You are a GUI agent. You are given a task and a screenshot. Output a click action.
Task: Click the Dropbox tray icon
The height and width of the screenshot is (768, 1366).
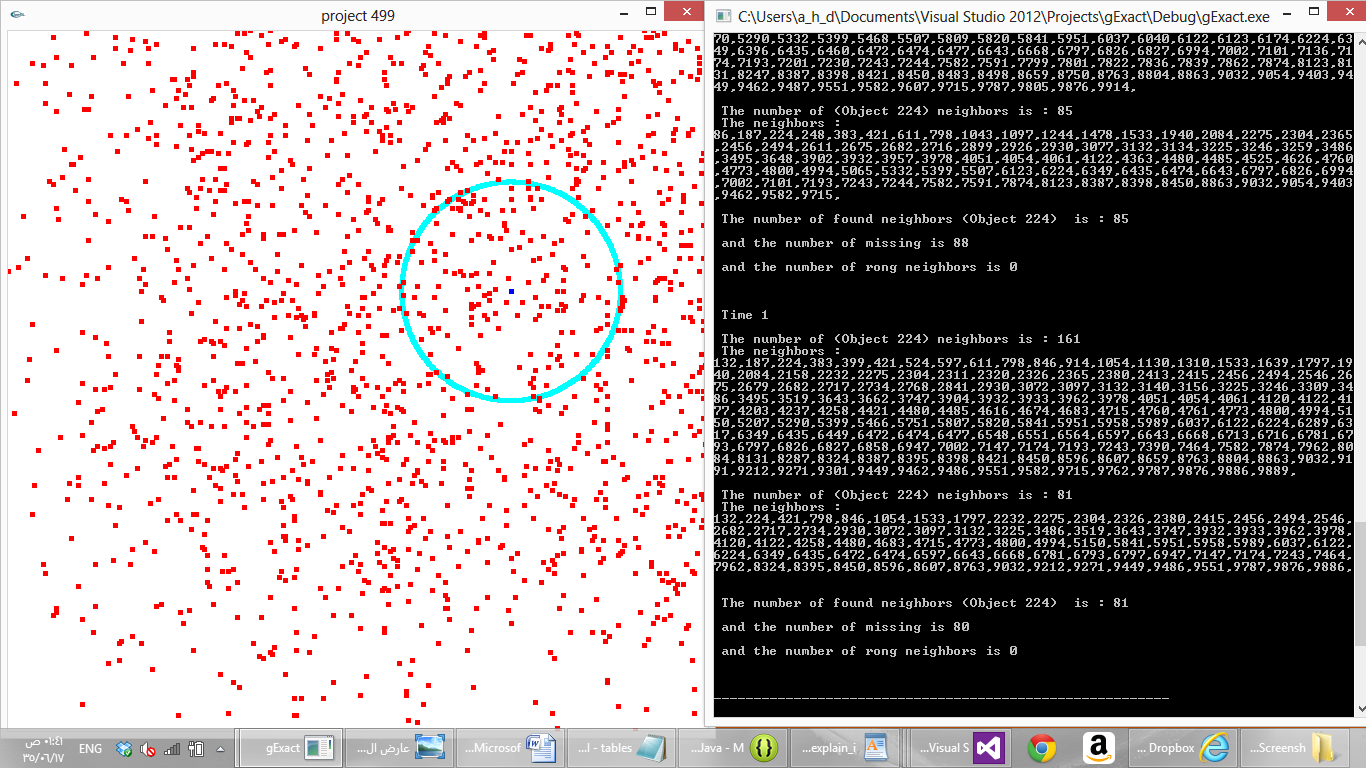click(x=124, y=748)
